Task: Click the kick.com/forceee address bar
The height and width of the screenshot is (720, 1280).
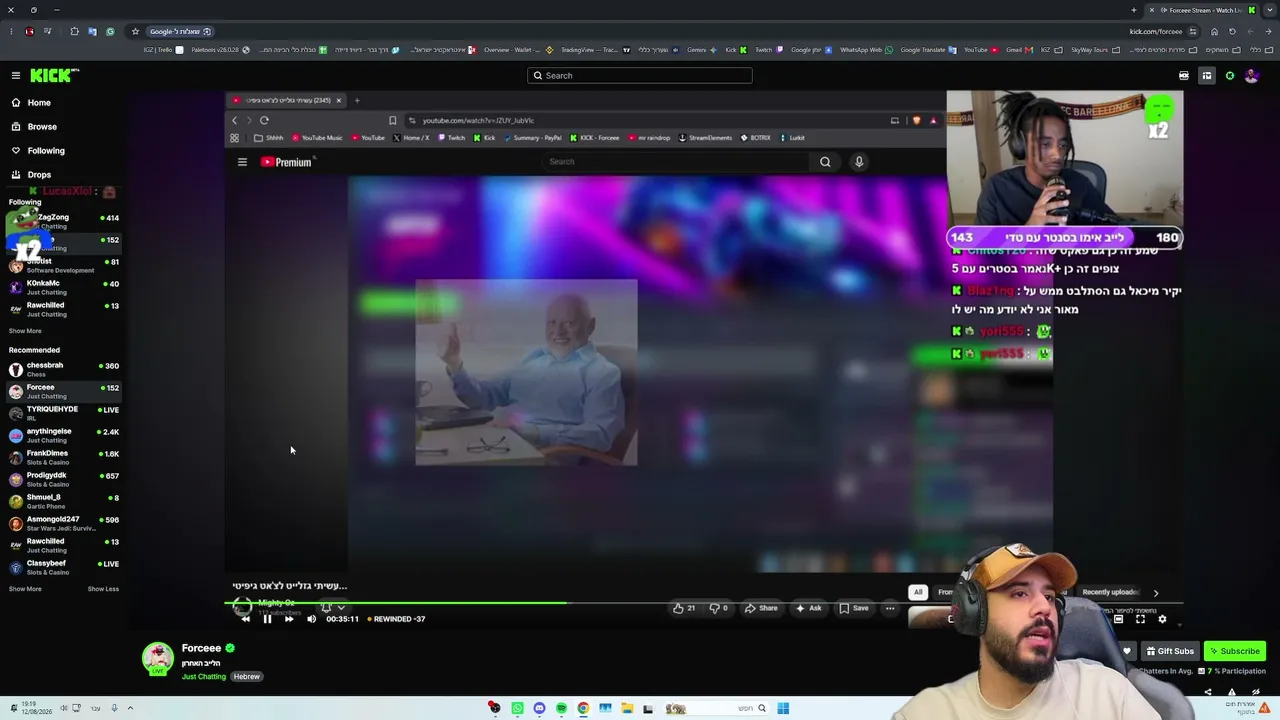Action: point(1156,31)
